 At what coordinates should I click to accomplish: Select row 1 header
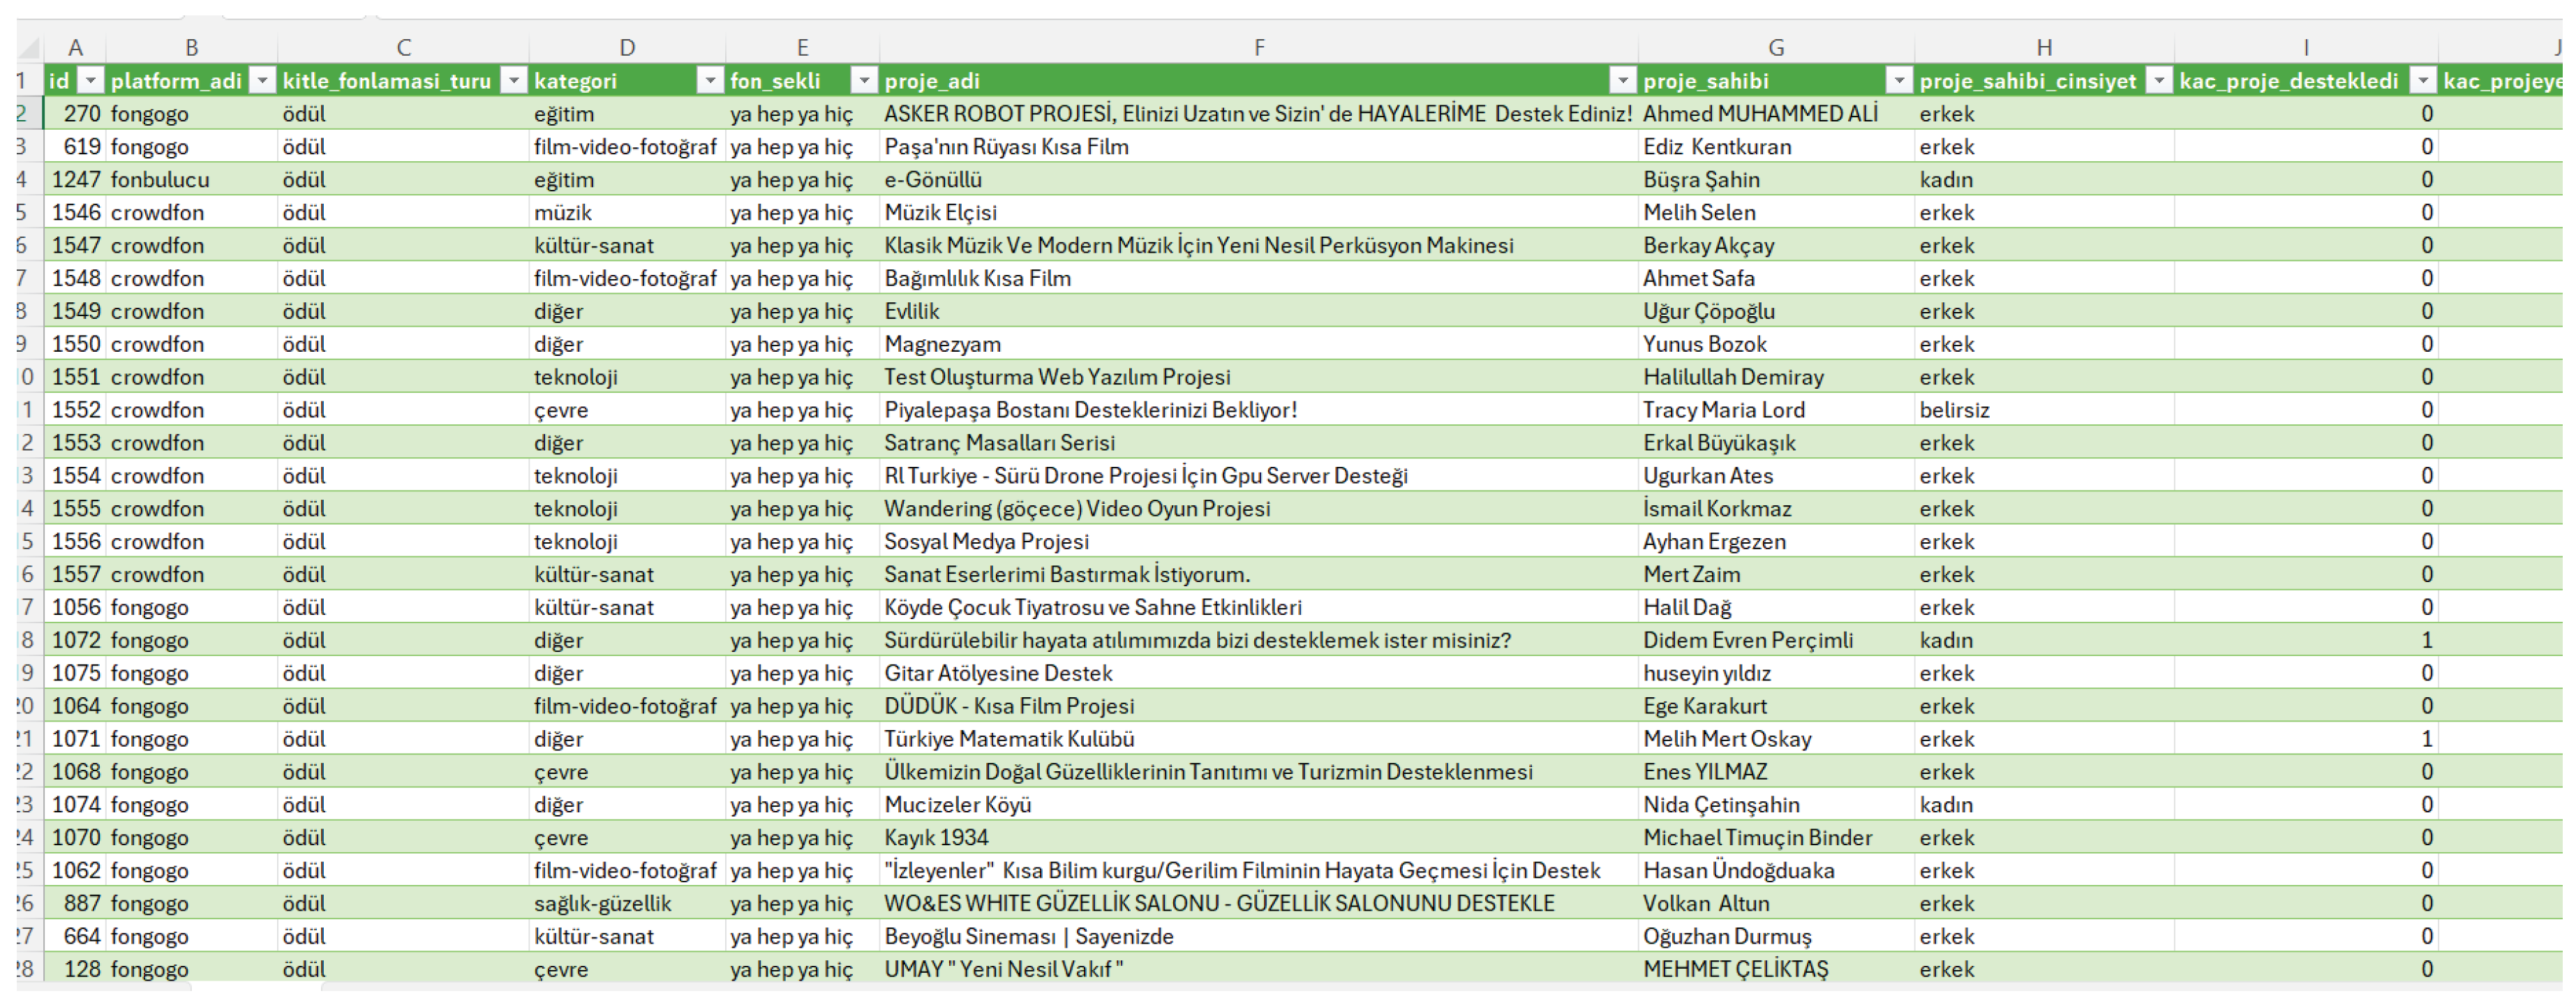click(x=22, y=81)
